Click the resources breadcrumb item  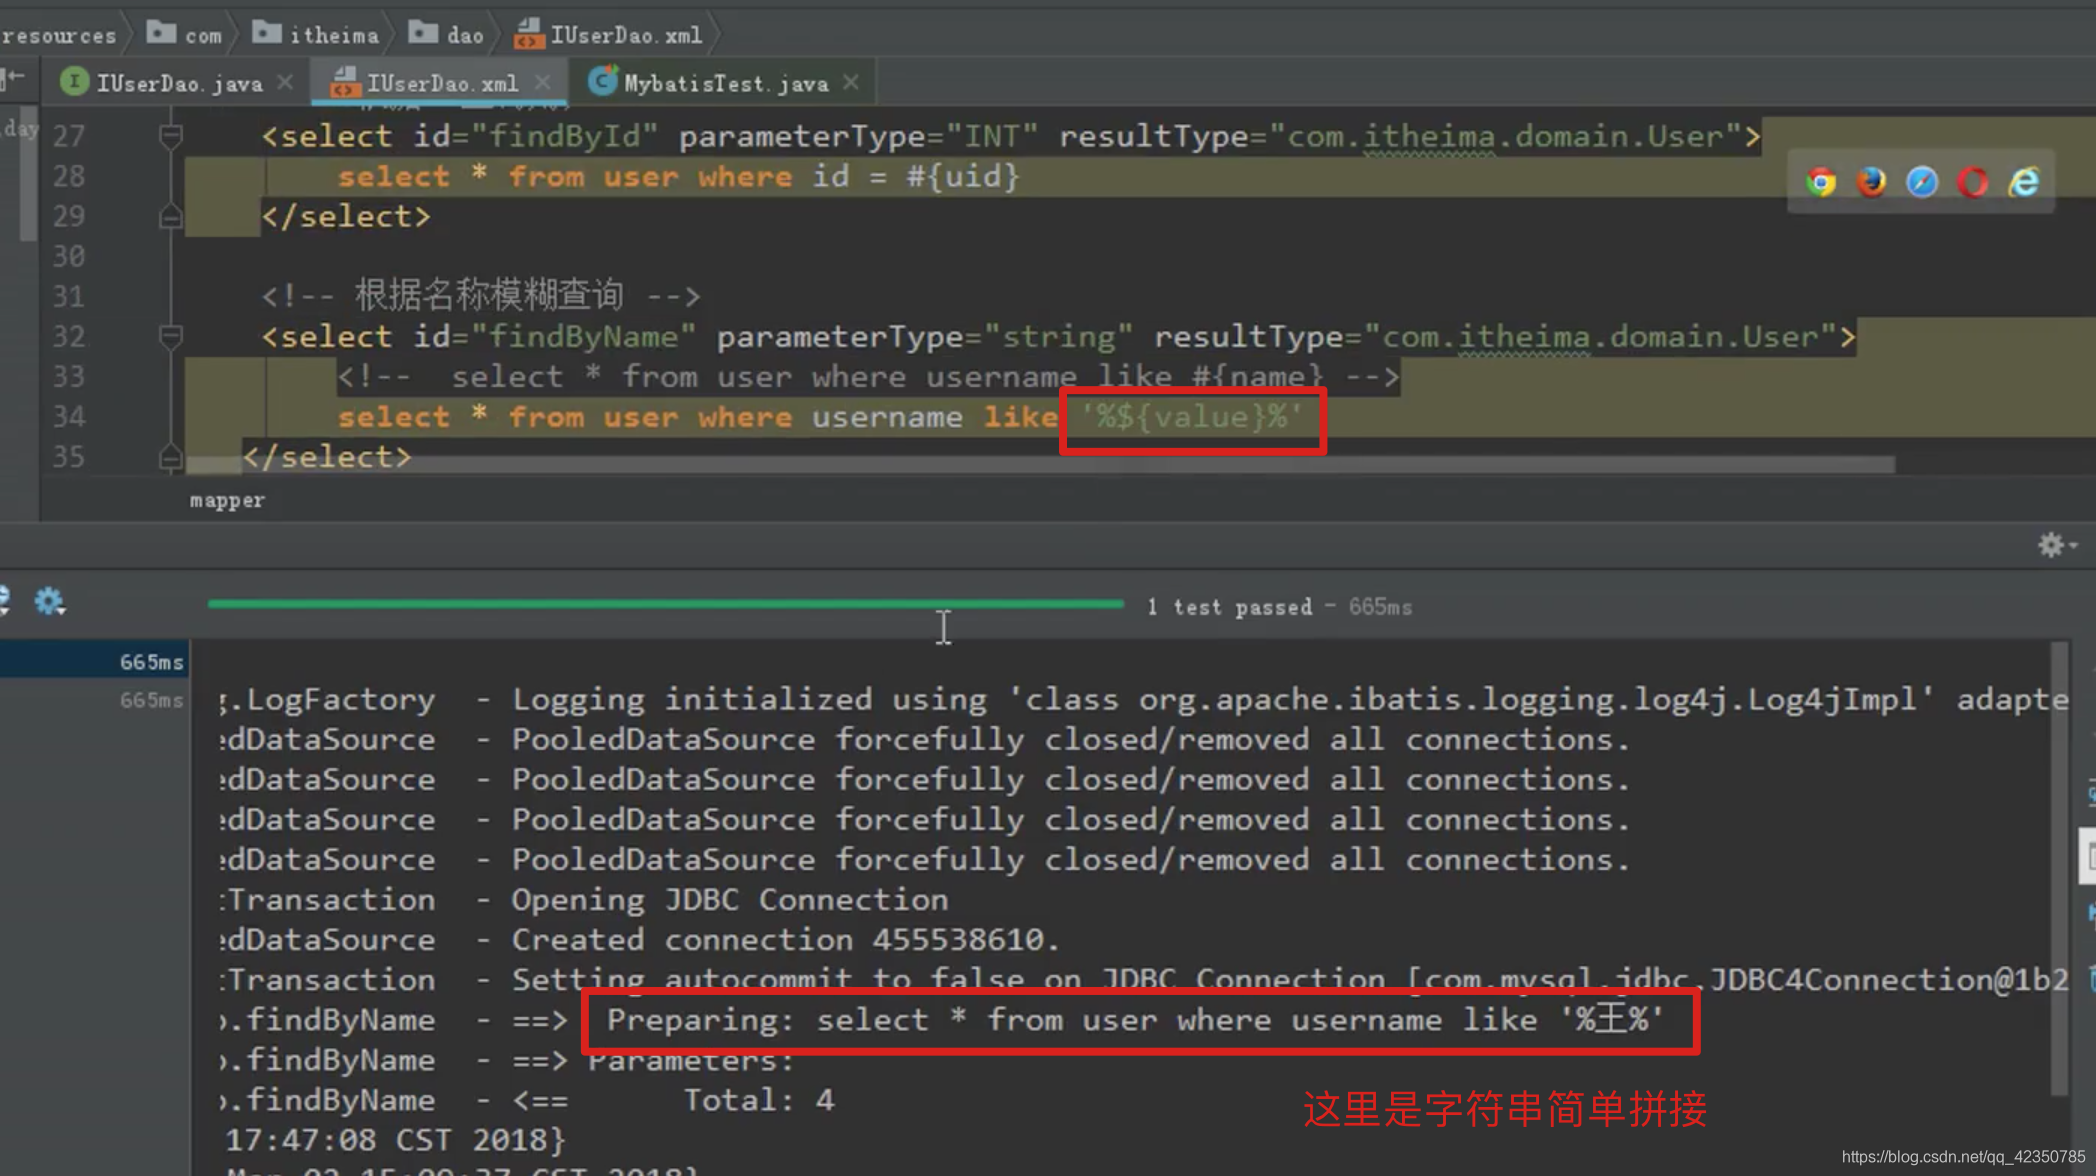click(58, 36)
